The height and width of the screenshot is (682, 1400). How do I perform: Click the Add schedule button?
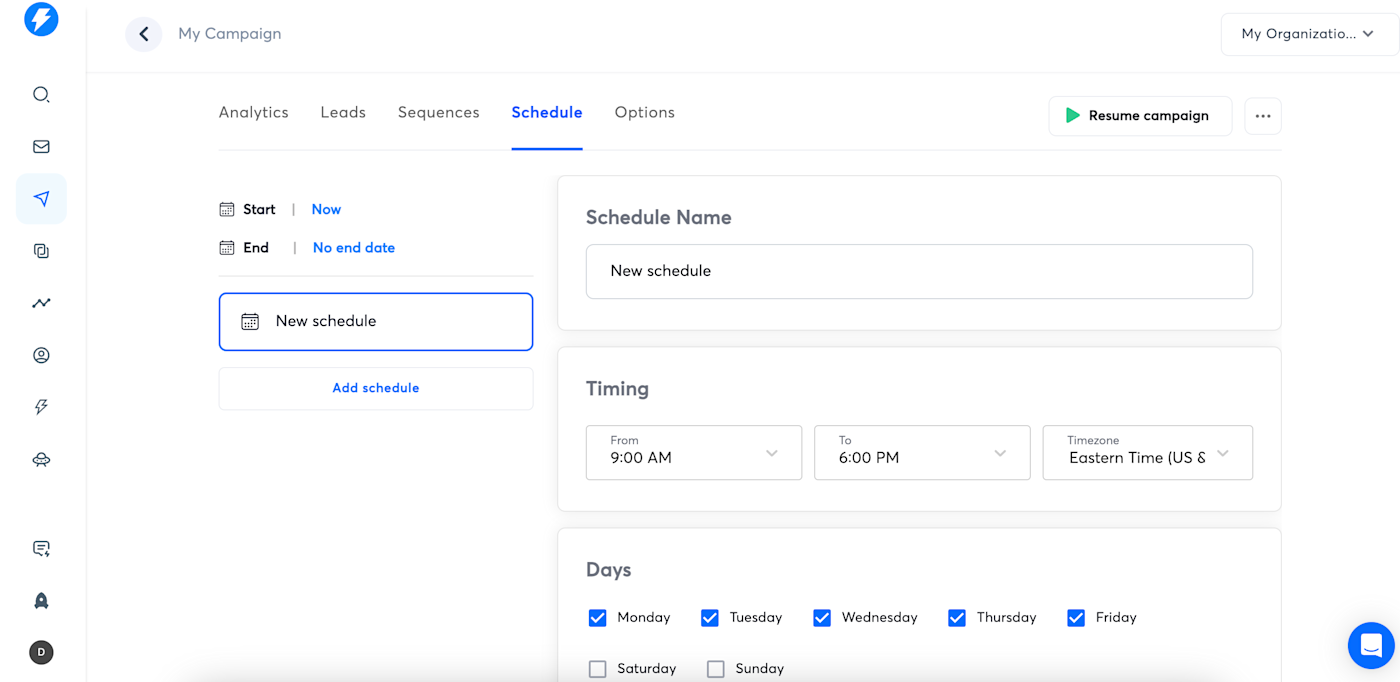(376, 388)
